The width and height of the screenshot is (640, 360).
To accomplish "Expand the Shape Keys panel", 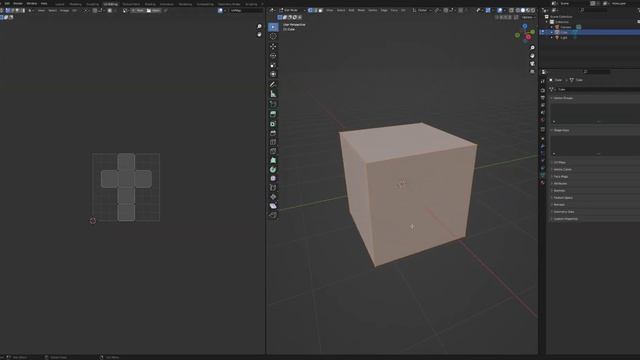I will pyautogui.click(x=561, y=130).
